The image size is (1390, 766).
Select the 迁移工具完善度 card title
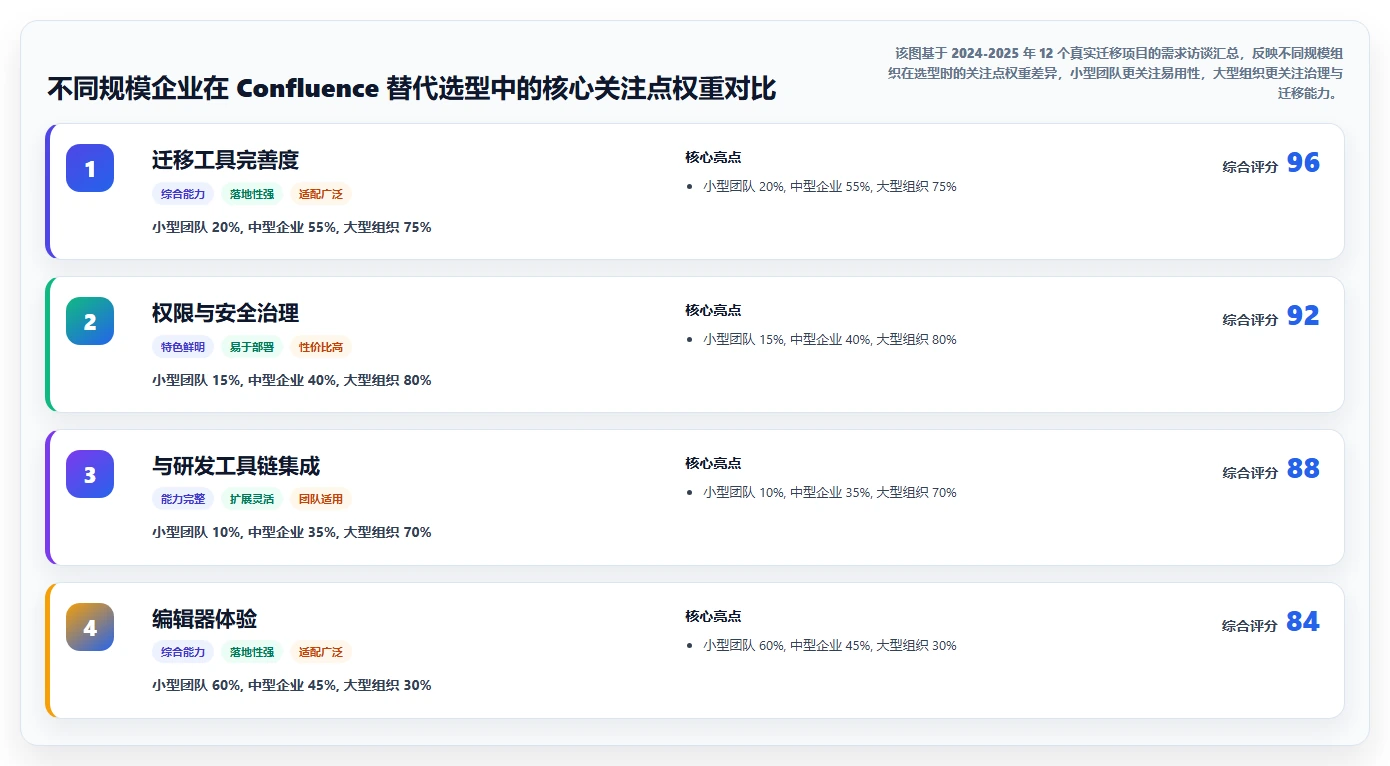tap(226, 160)
